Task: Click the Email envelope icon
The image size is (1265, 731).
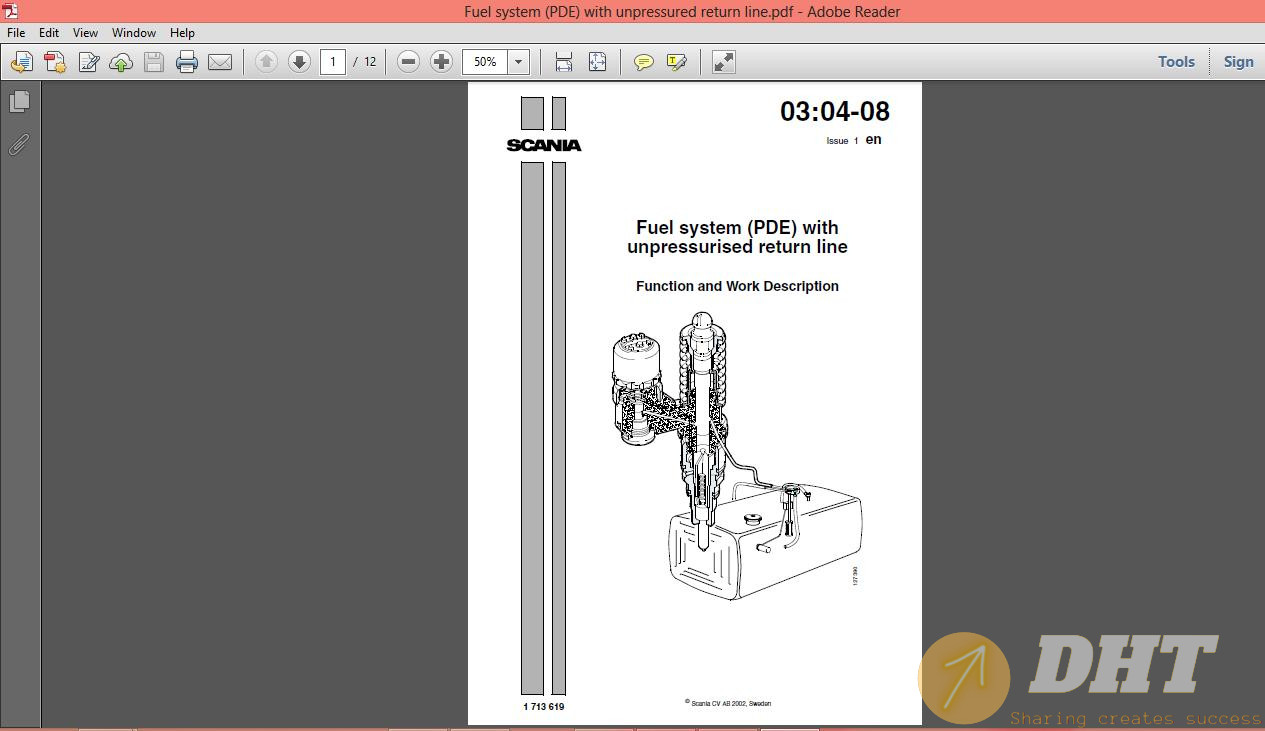Action: (x=220, y=62)
